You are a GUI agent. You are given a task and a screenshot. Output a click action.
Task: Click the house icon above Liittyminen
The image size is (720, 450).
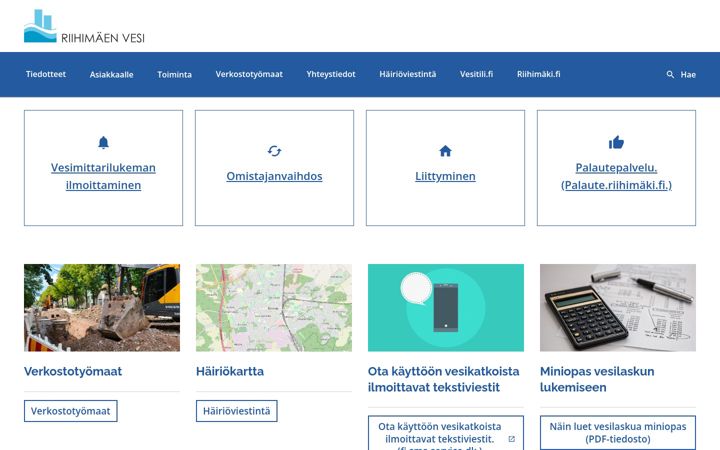pyautogui.click(x=445, y=151)
